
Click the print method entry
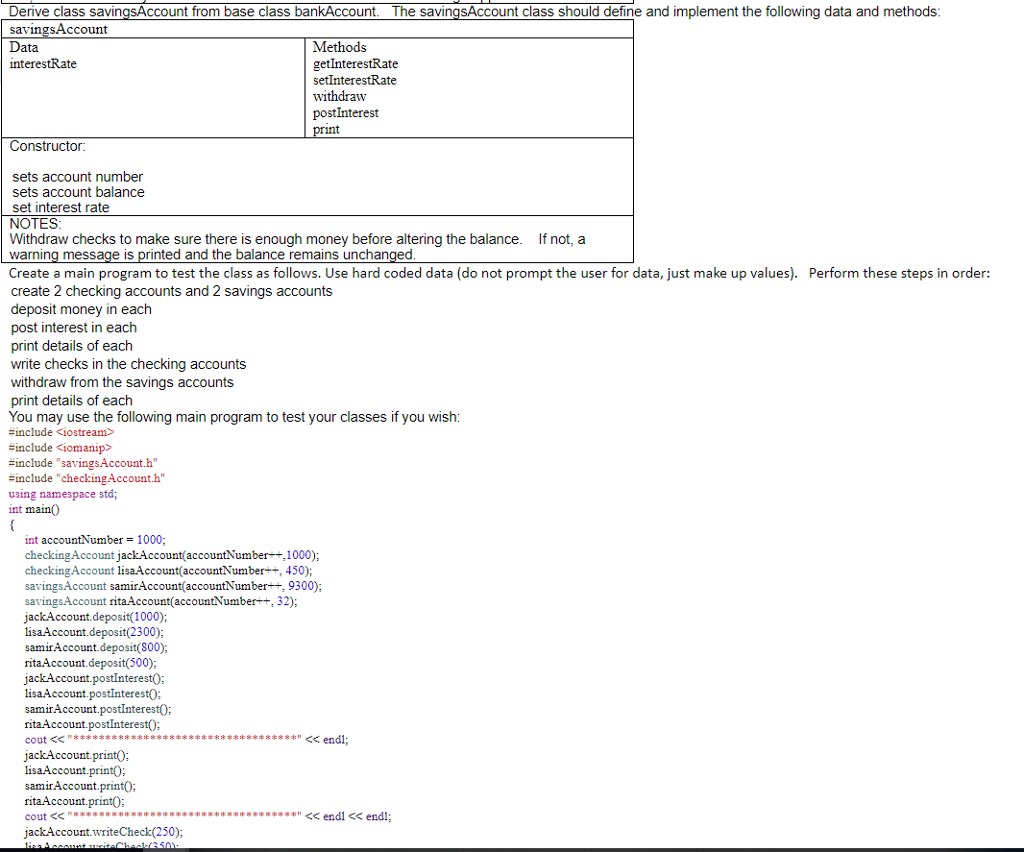[325, 129]
